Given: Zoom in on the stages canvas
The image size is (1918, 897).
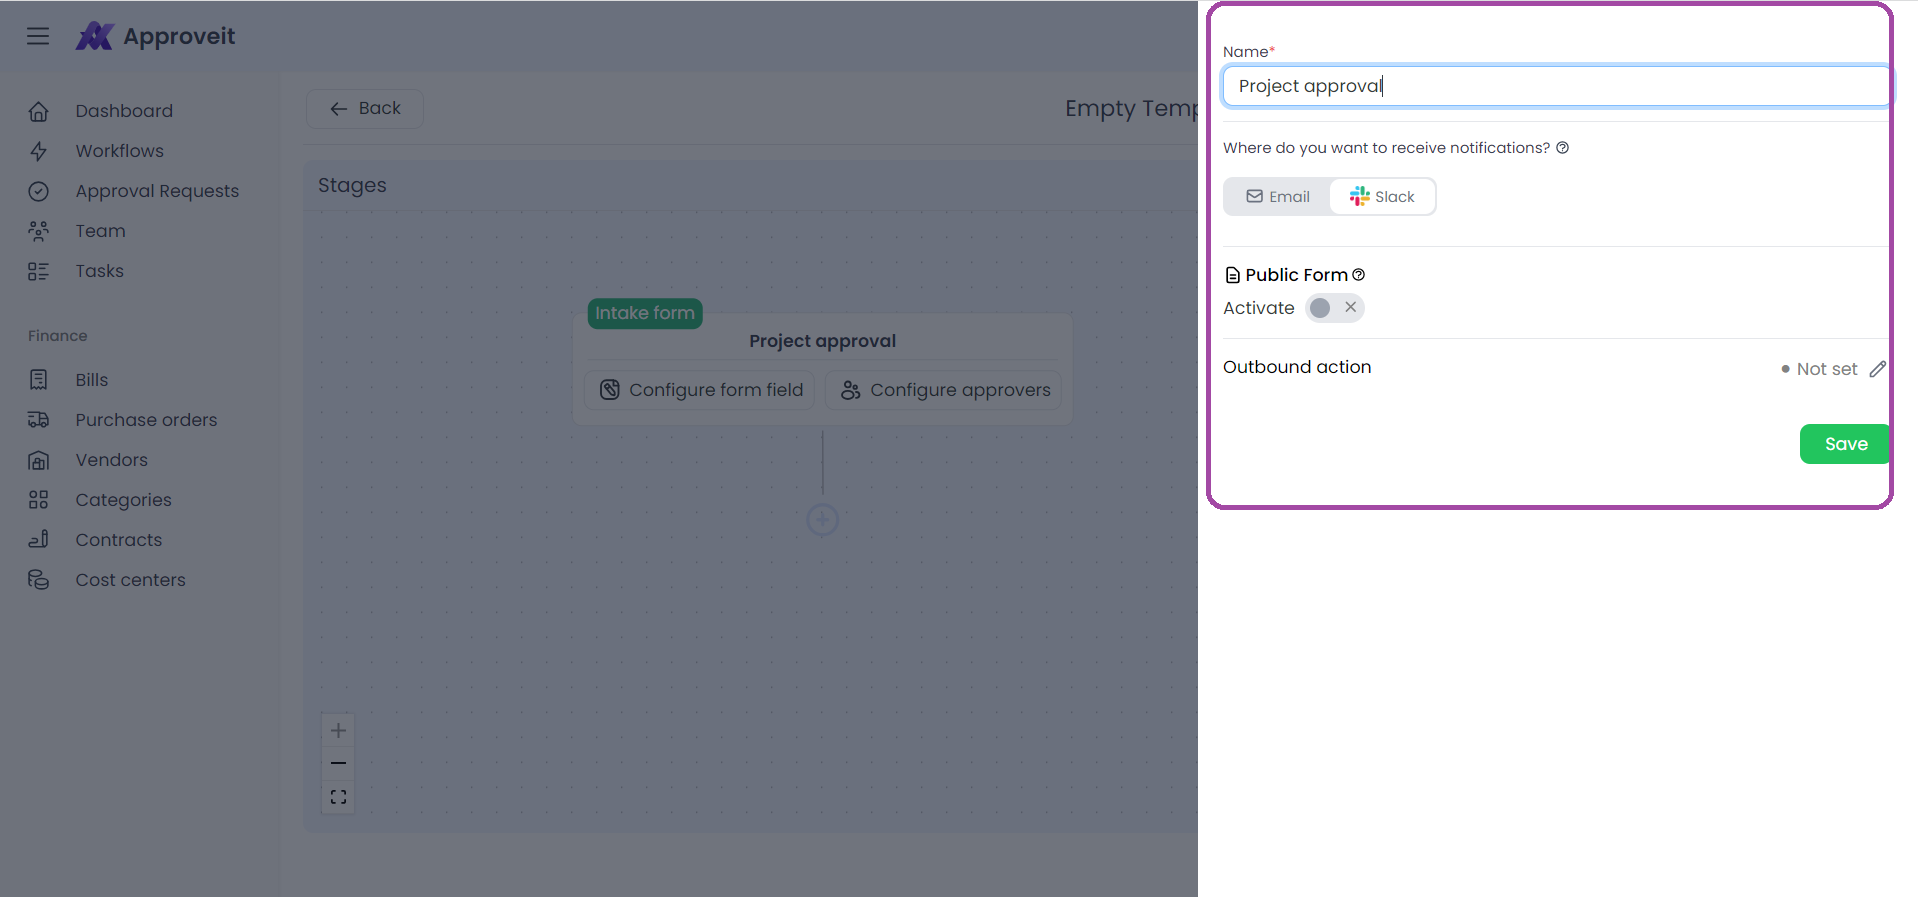Looking at the screenshot, I should (x=338, y=730).
